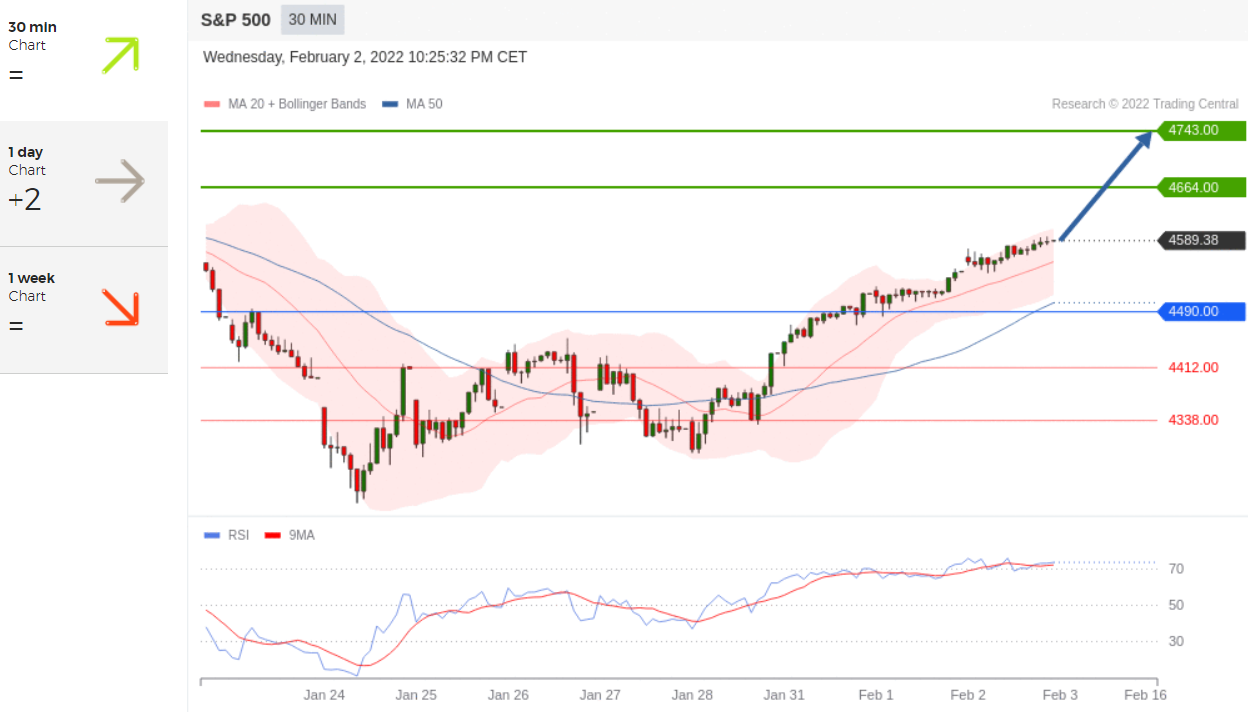Image resolution: width=1248 pixels, height=712 pixels.
Task: Click Research © 2022 Trading Central text
Action: click(1144, 104)
